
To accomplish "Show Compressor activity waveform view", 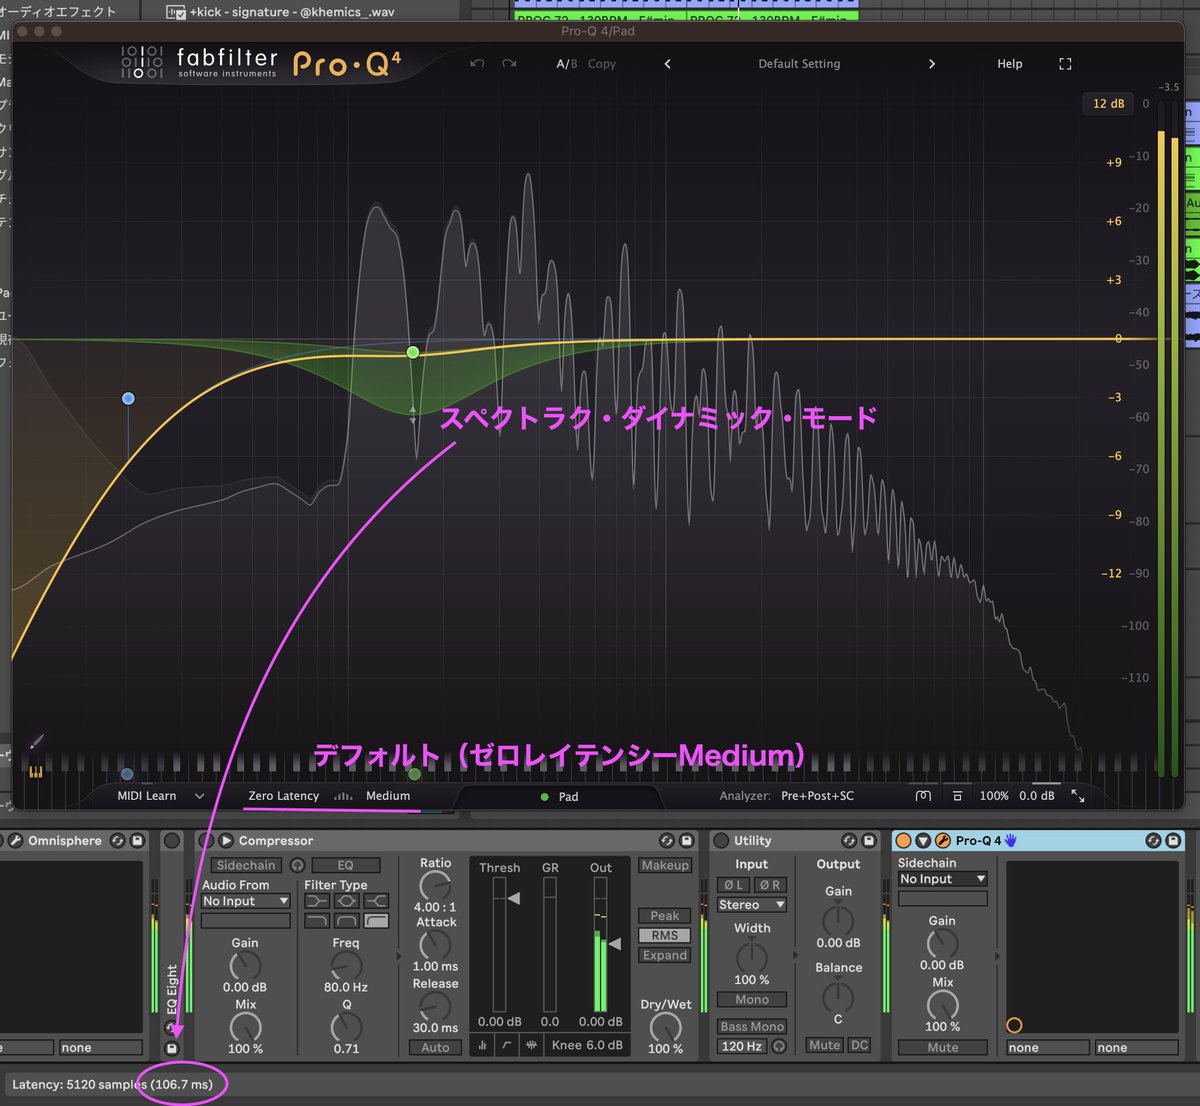I will point(531,1046).
